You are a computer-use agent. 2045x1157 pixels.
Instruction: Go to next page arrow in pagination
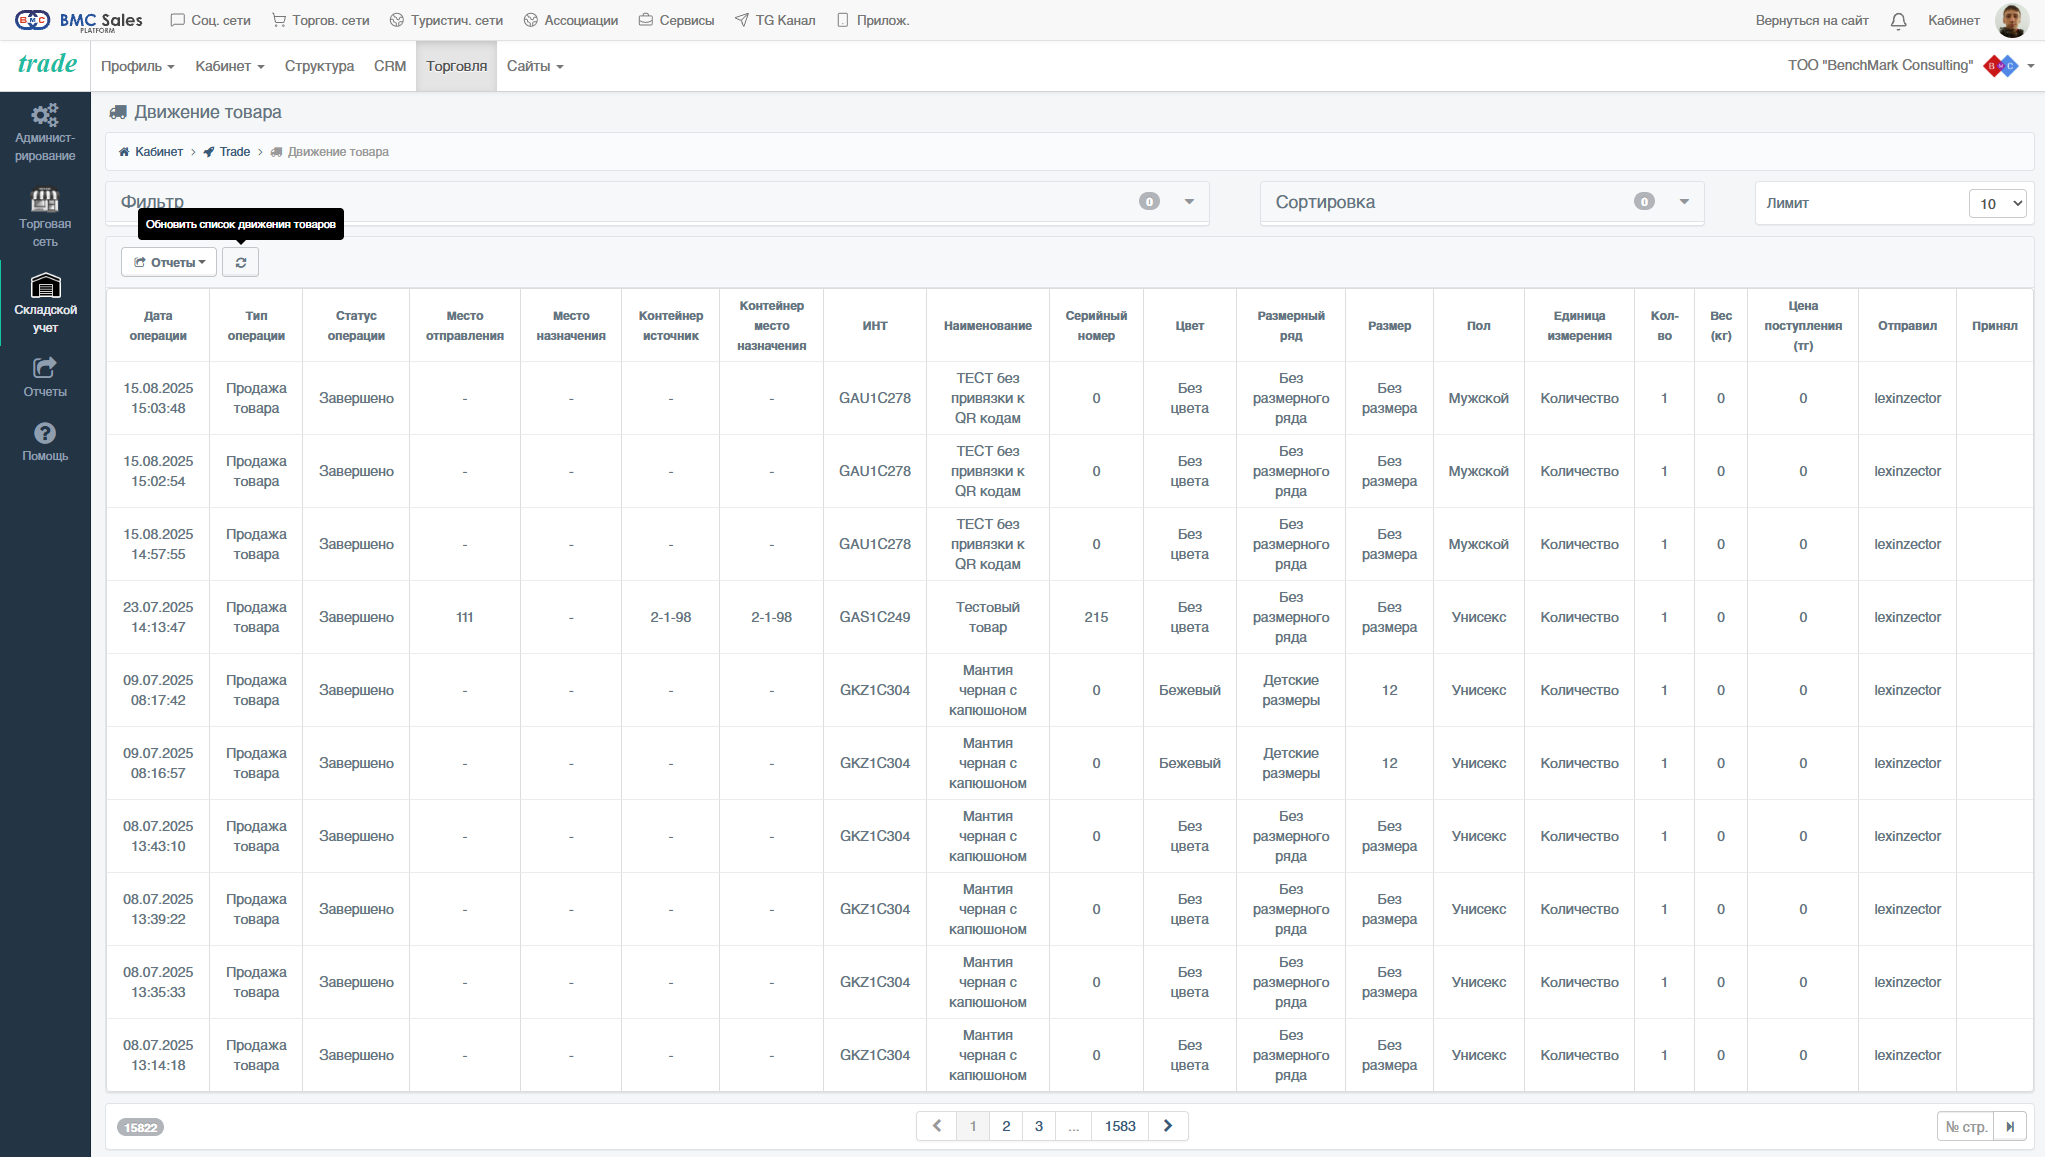(1168, 1126)
